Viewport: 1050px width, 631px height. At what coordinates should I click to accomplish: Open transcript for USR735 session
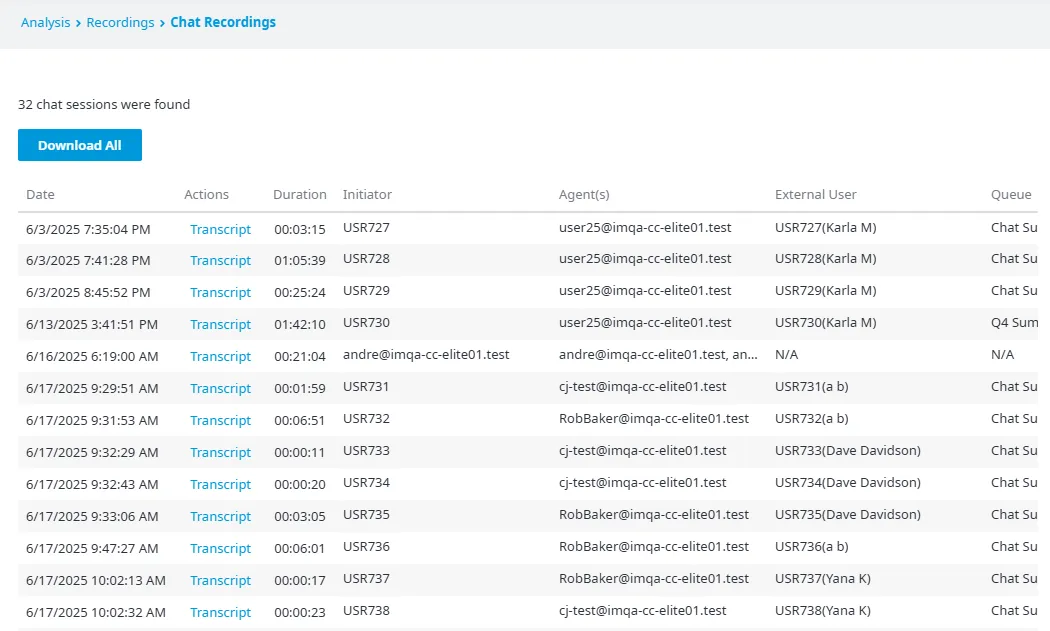pyautogui.click(x=220, y=516)
